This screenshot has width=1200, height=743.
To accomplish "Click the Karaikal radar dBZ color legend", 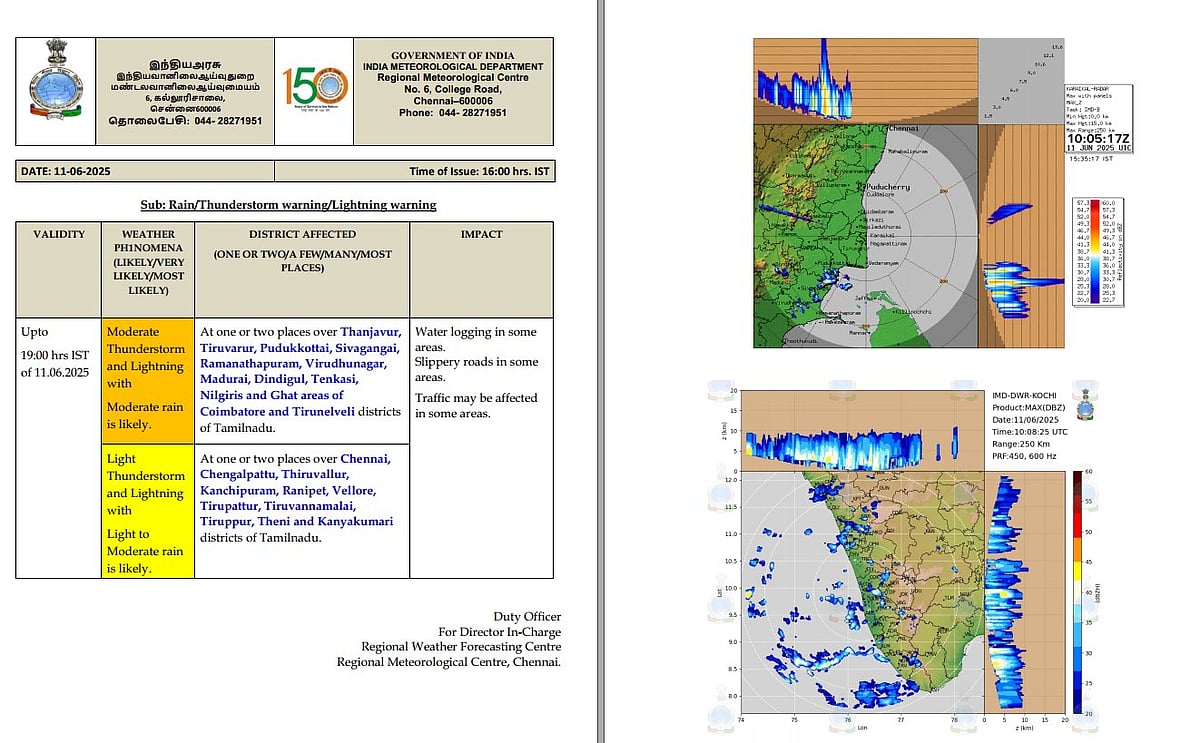I will (x=1097, y=251).
